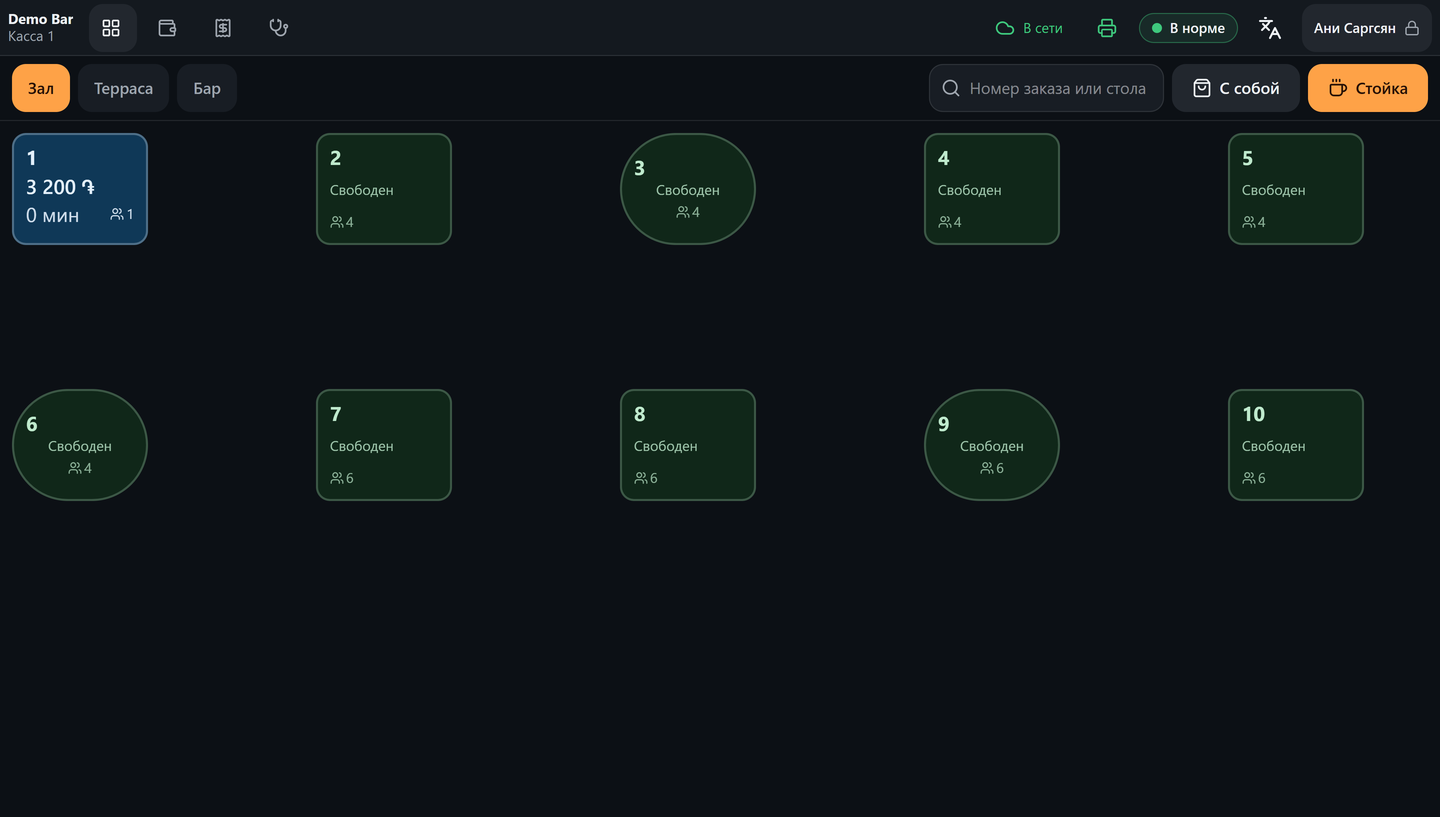Viewport: 1440px width, 817px height.
Task: Select round free table 3
Action: pos(688,189)
